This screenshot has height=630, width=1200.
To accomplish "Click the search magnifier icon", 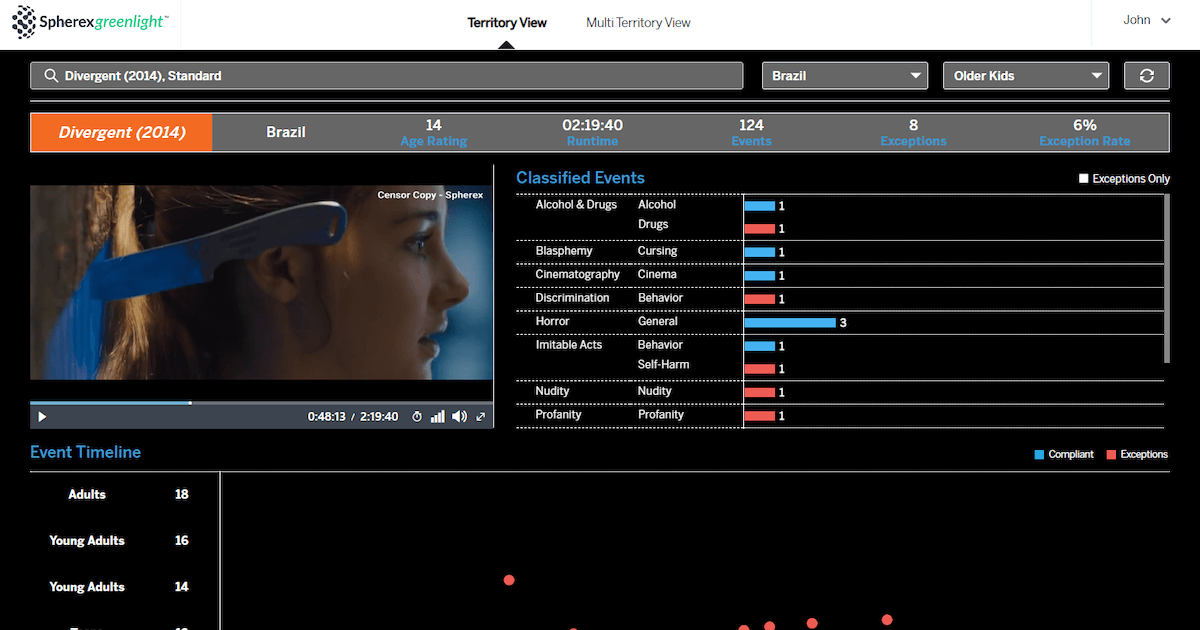I will pos(51,76).
